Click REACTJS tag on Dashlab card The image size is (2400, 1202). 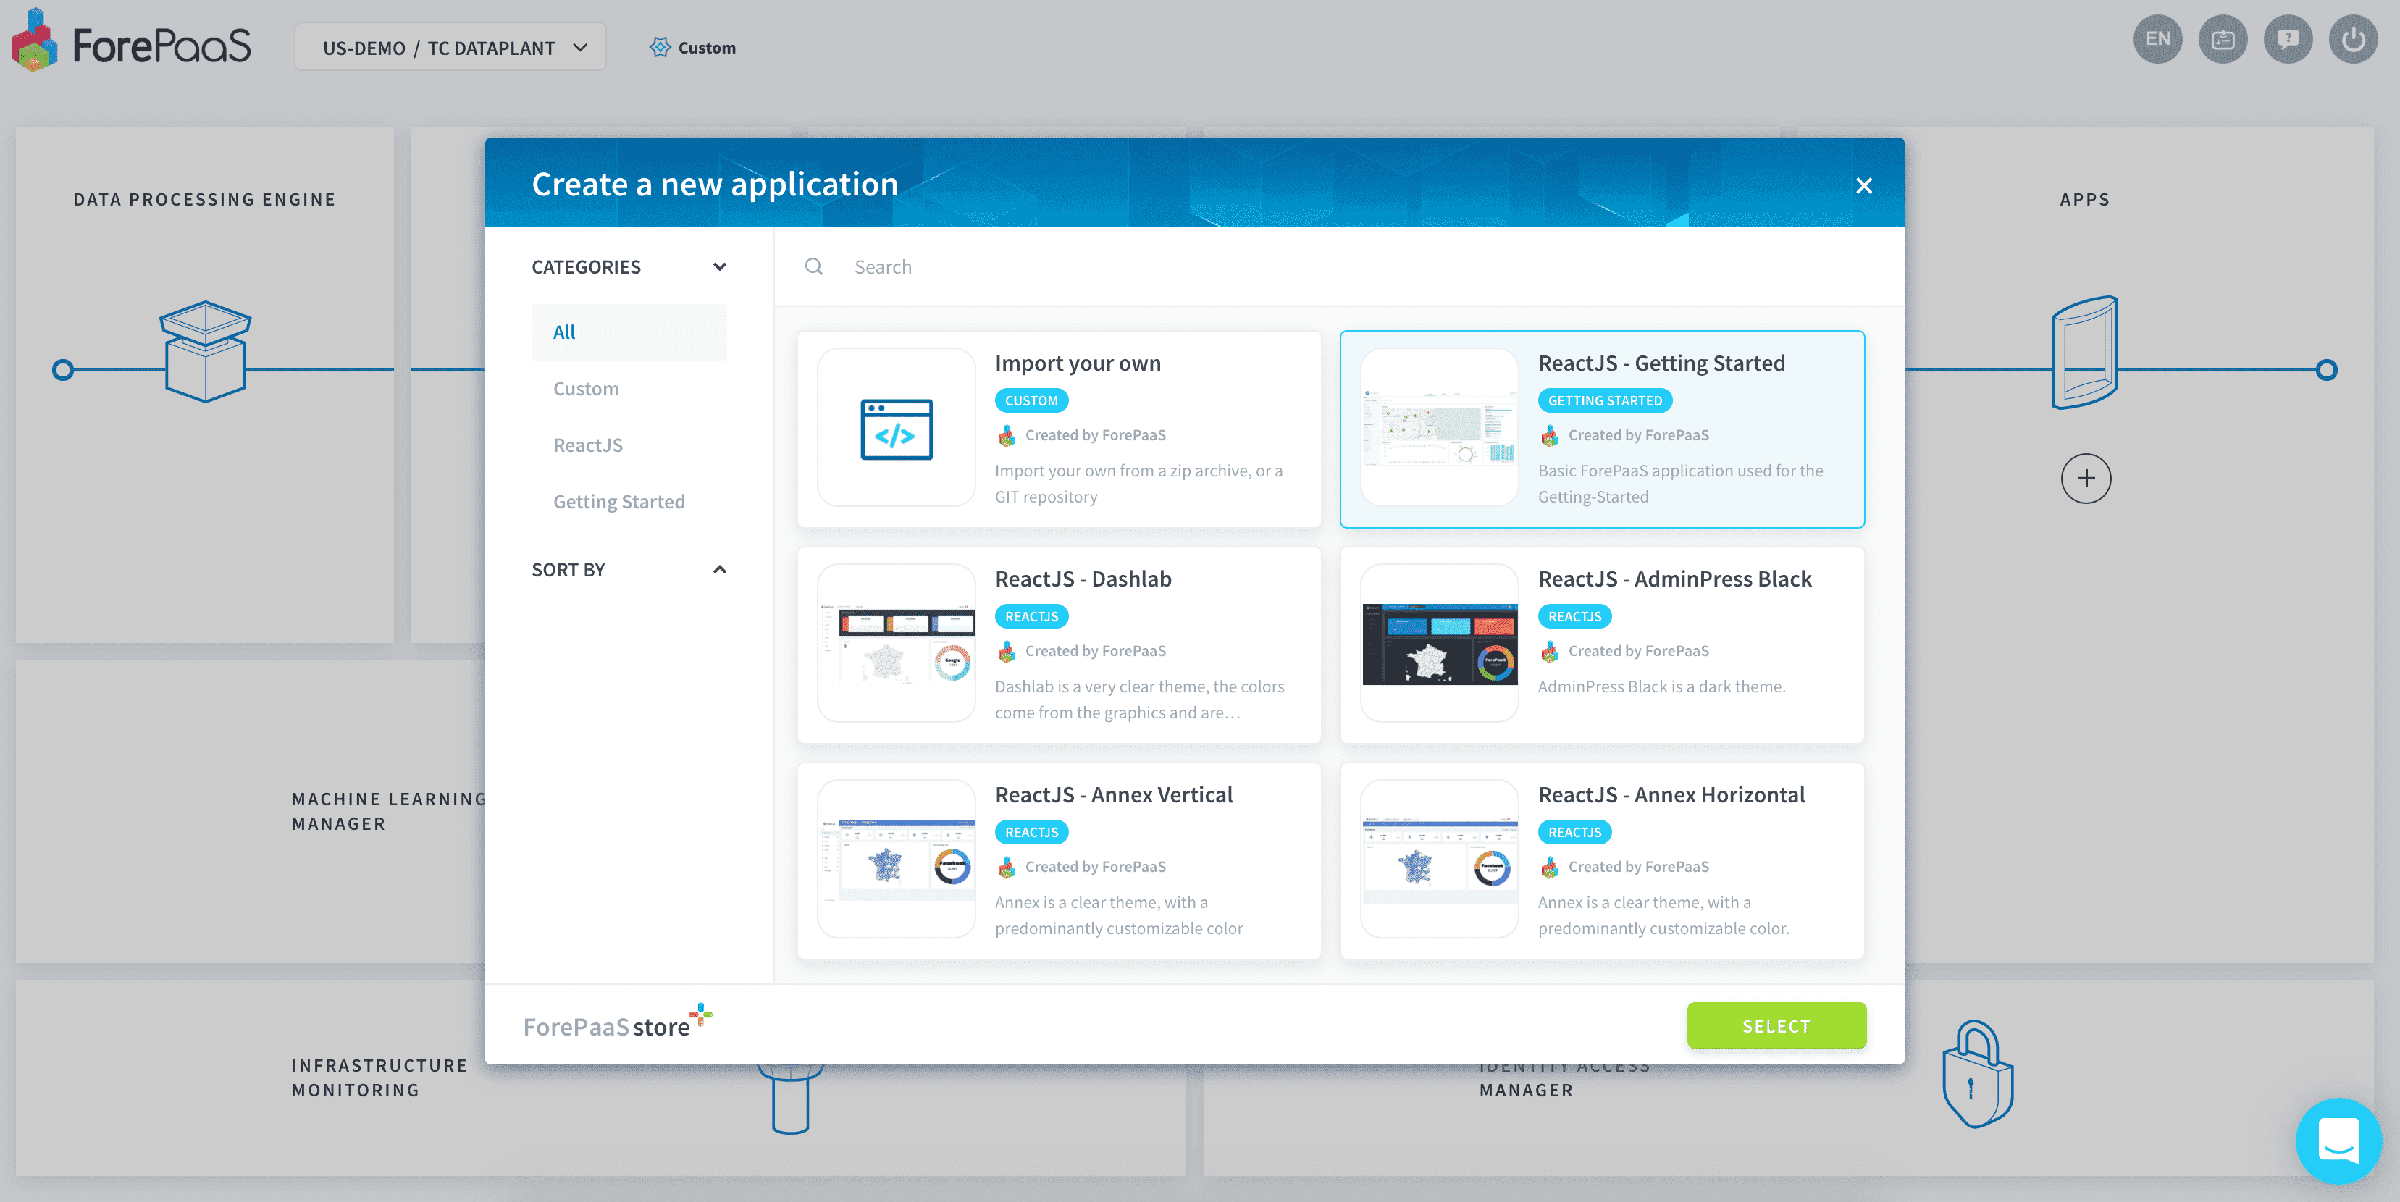point(1031,617)
